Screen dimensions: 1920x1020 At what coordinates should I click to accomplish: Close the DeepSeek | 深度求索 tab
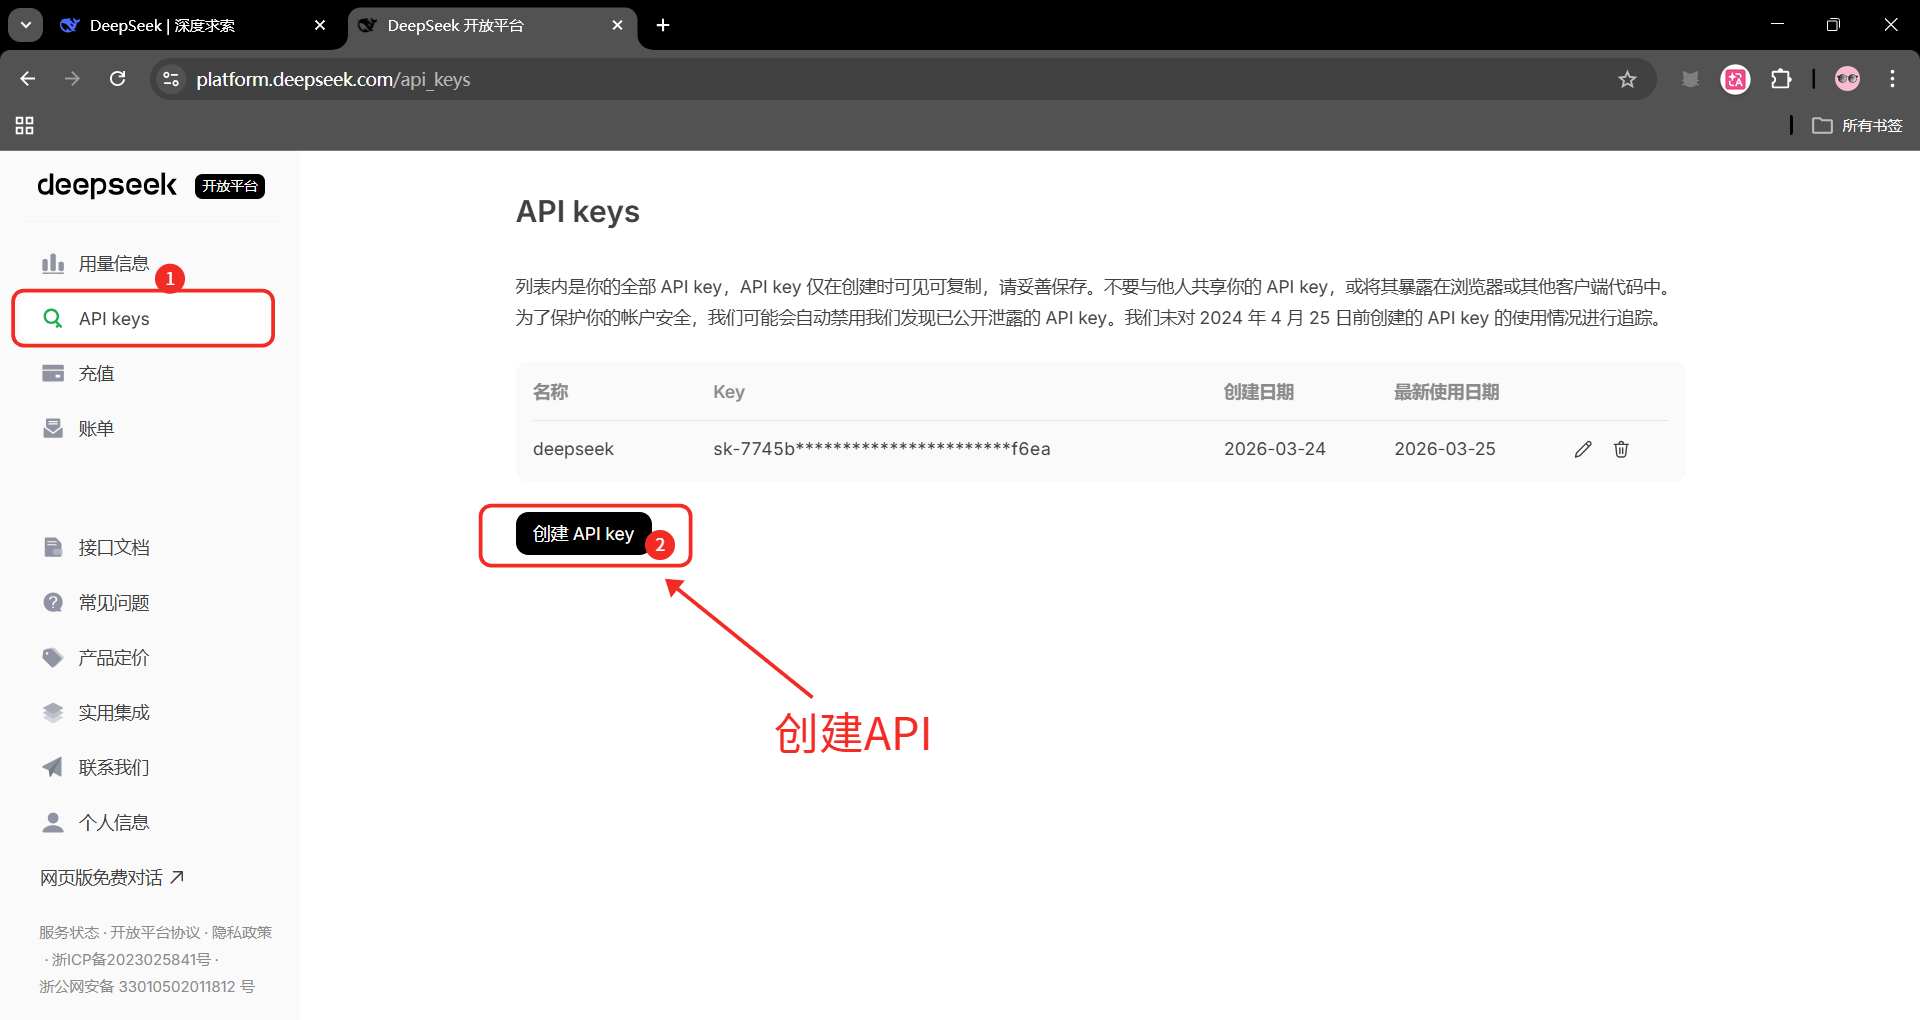point(320,26)
